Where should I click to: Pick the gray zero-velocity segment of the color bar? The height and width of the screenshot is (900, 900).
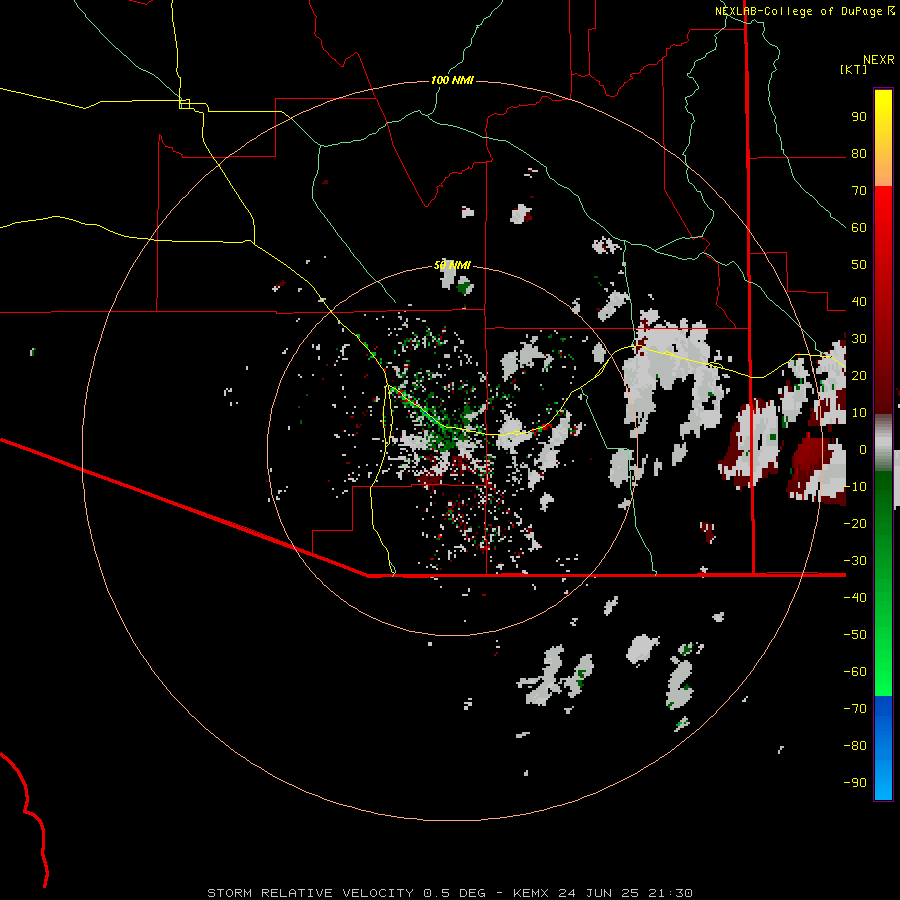coord(883,445)
